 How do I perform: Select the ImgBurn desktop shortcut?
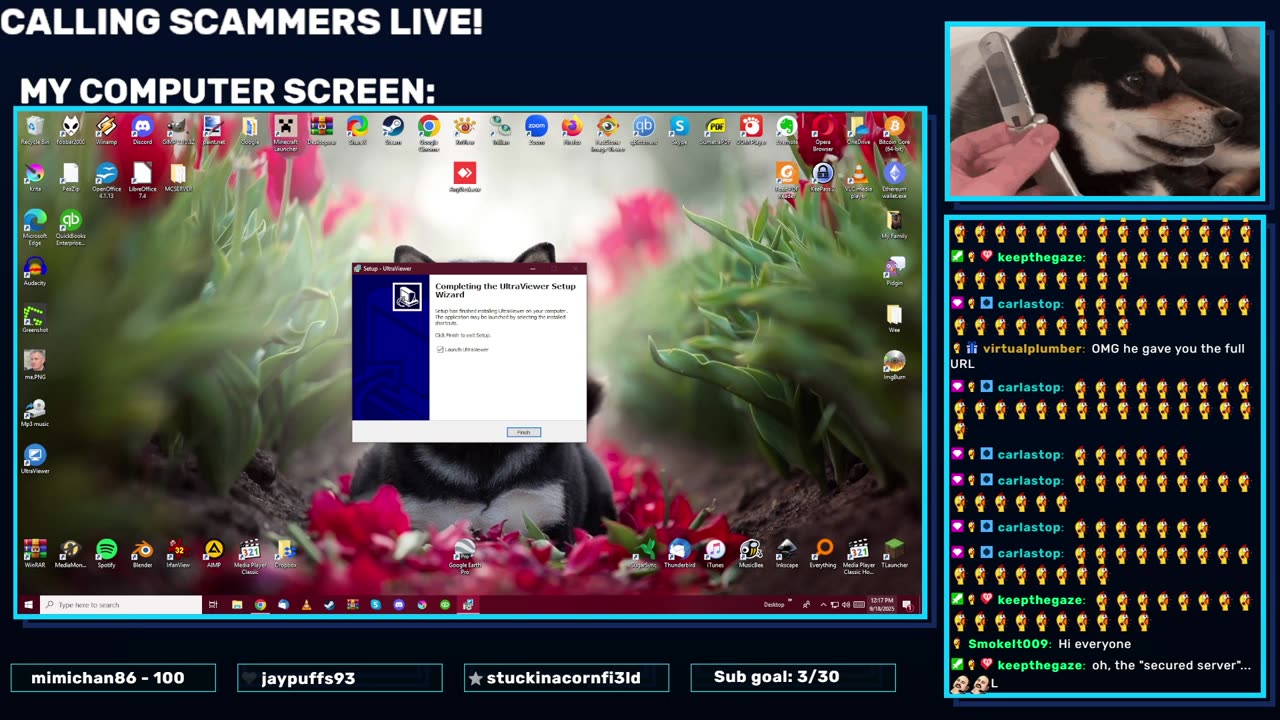(x=894, y=366)
